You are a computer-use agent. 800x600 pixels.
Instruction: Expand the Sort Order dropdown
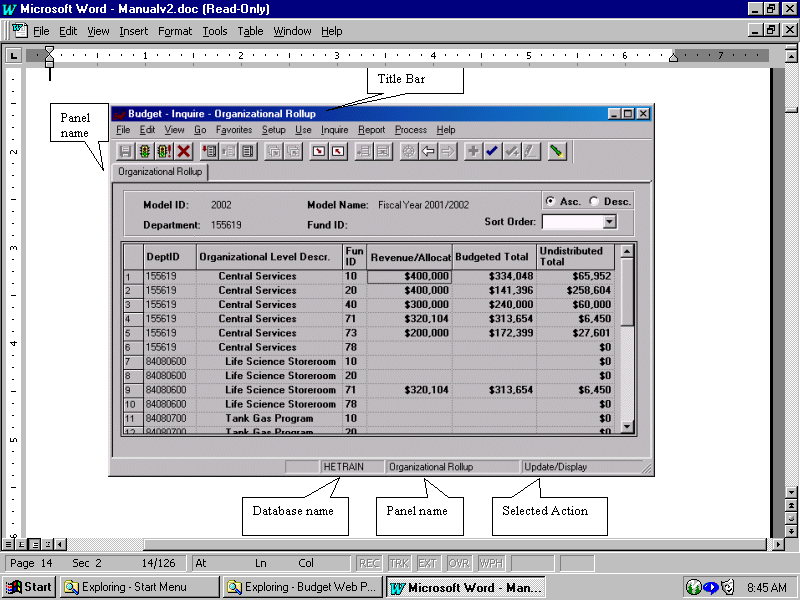point(609,222)
